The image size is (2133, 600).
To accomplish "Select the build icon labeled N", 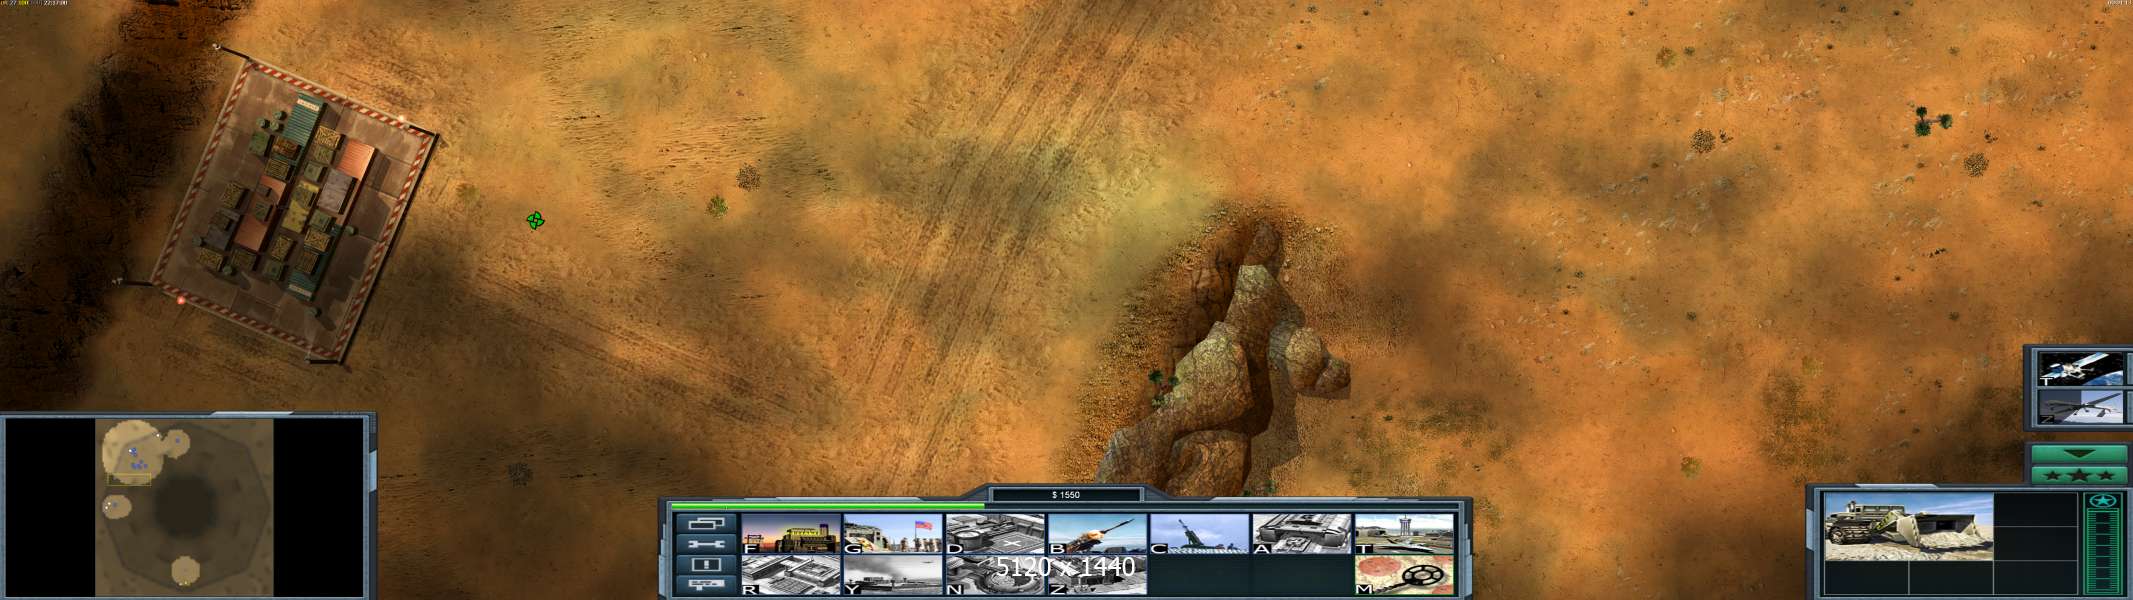I will [995, 576].
